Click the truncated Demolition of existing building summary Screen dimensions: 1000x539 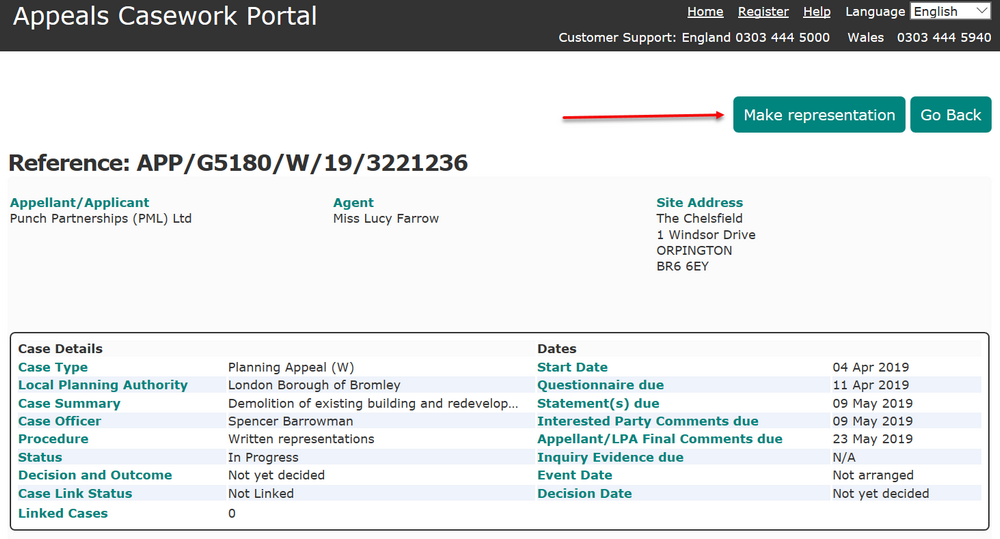[373, 403]
